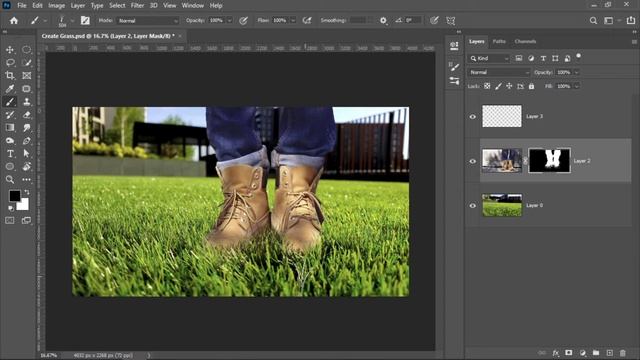Switch to the Channels tab
This screenshot has width=640, height=360.
(525, 41)
